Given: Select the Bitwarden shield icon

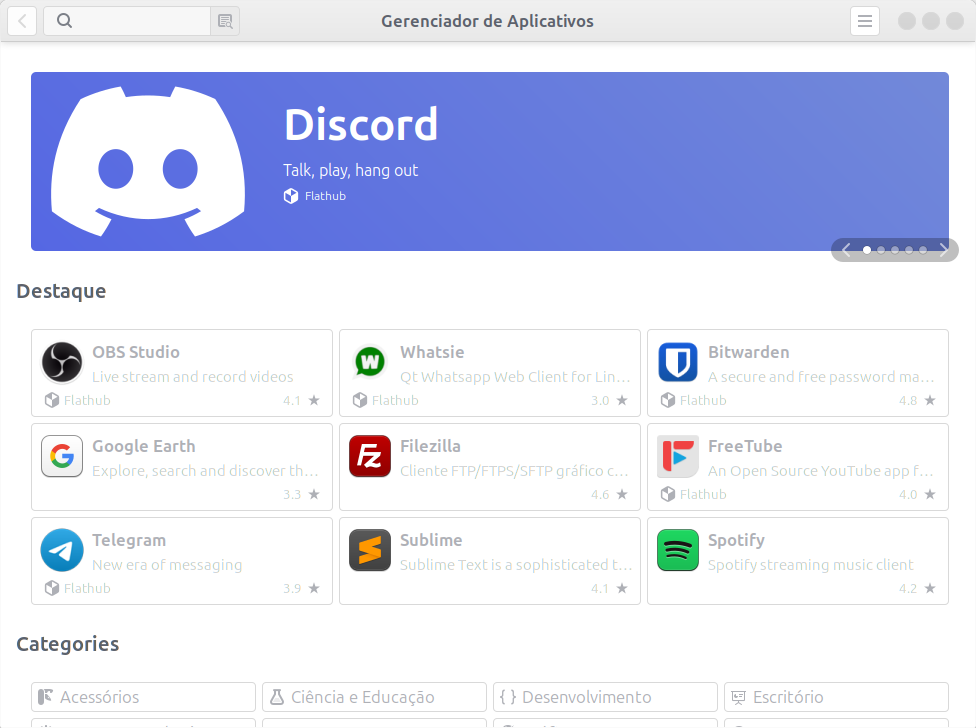Looking at the screenshot, I should click(x=678, y=362).
